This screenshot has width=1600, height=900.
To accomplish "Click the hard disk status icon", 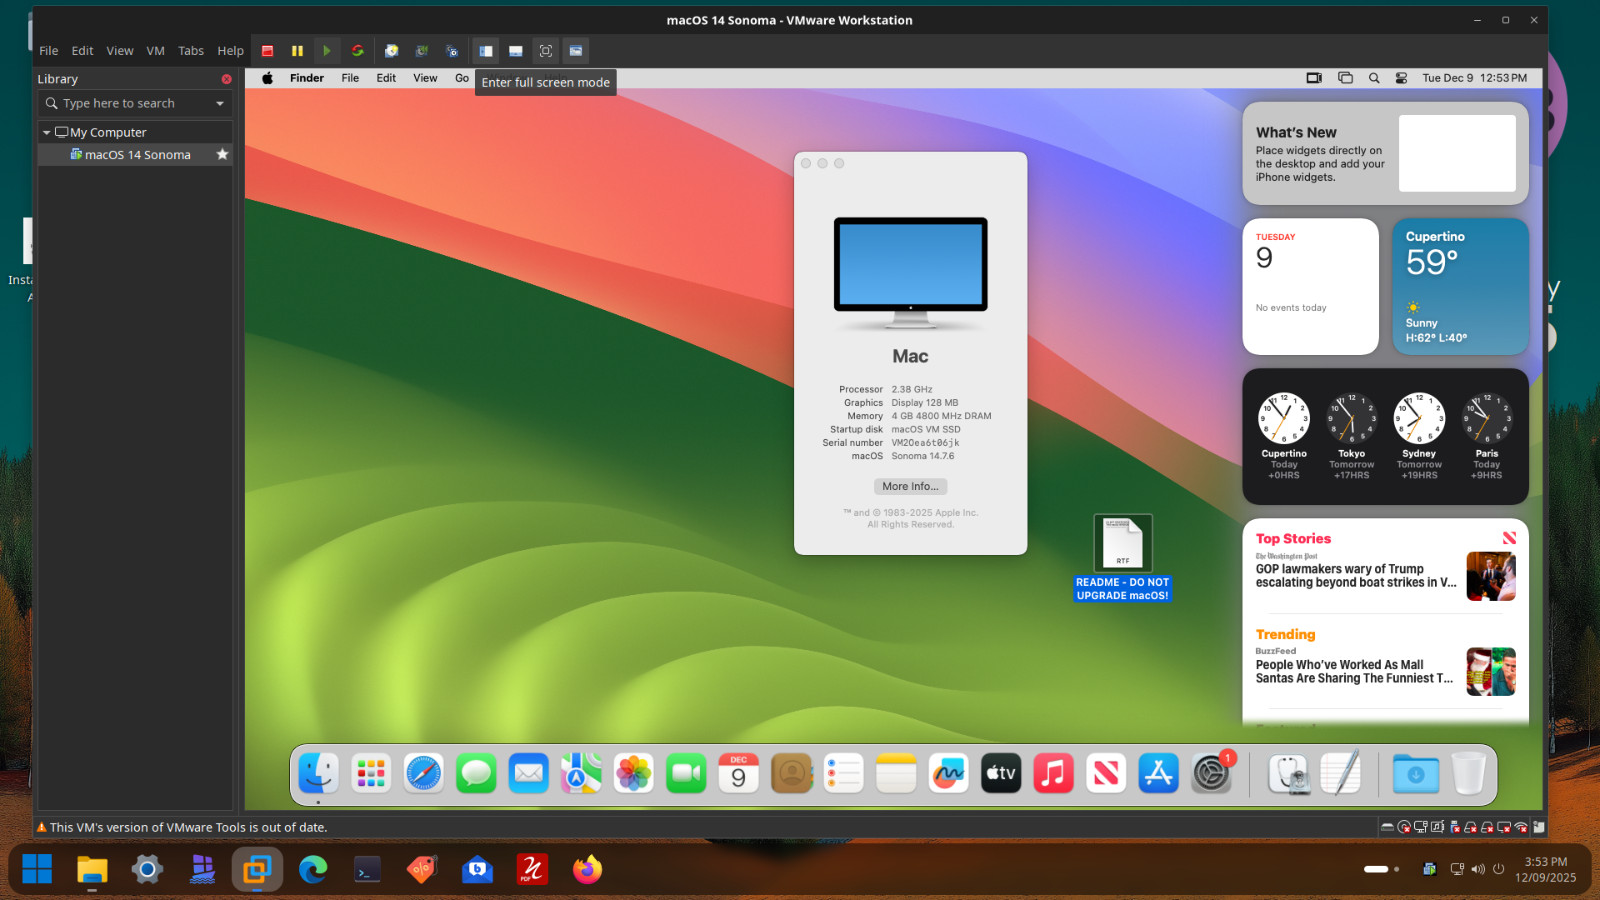I will pos(1387,828).
